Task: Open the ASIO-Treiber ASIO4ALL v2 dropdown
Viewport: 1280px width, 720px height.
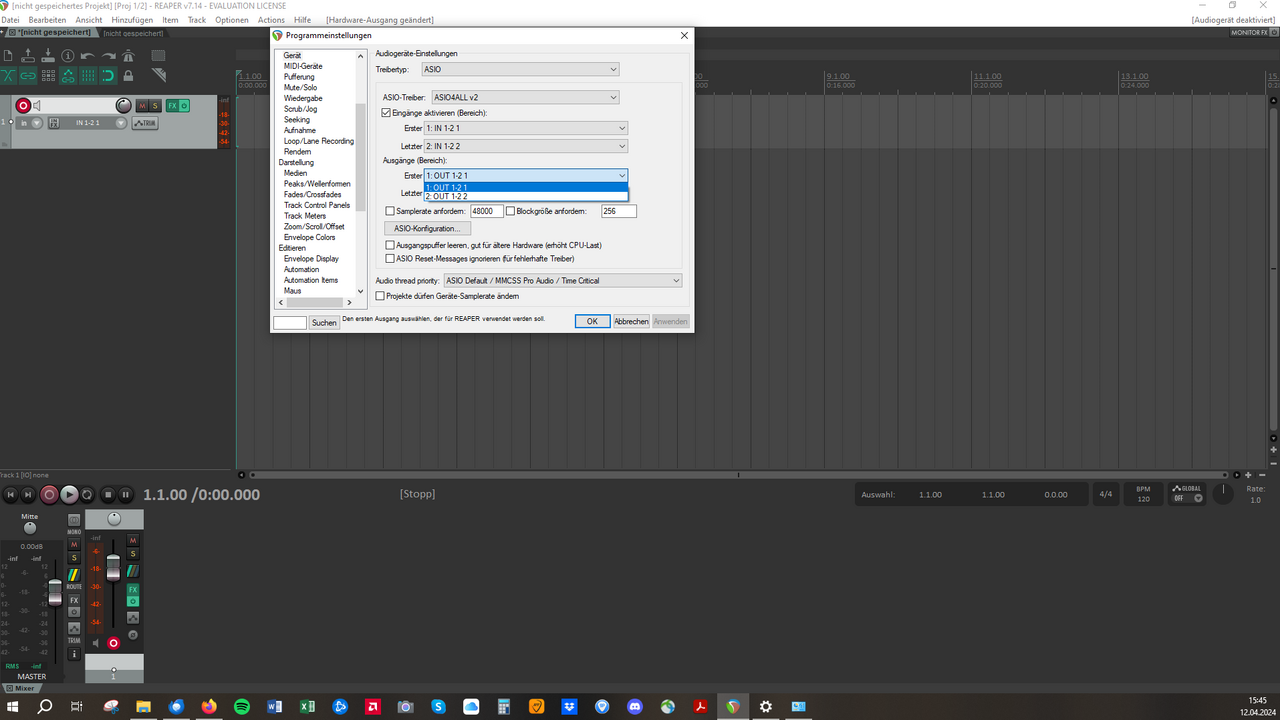Action: pos(524,97)
